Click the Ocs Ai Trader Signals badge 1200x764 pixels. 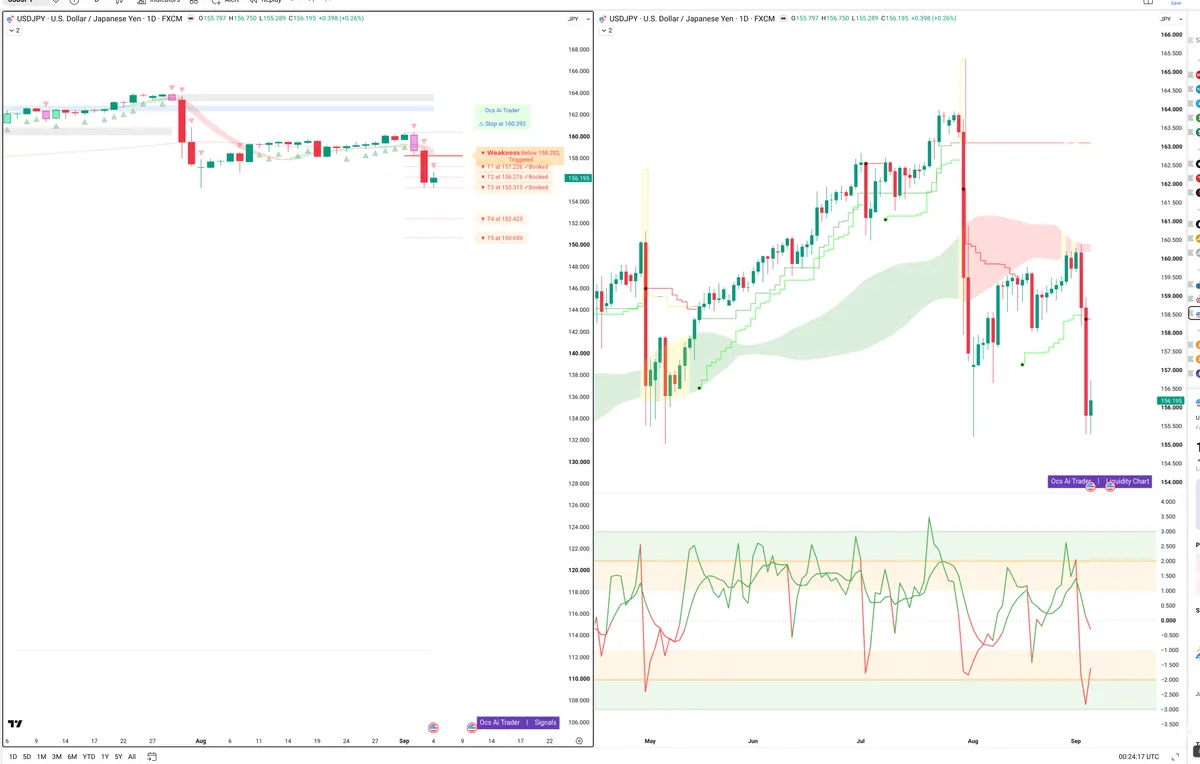tap(518, 722)
